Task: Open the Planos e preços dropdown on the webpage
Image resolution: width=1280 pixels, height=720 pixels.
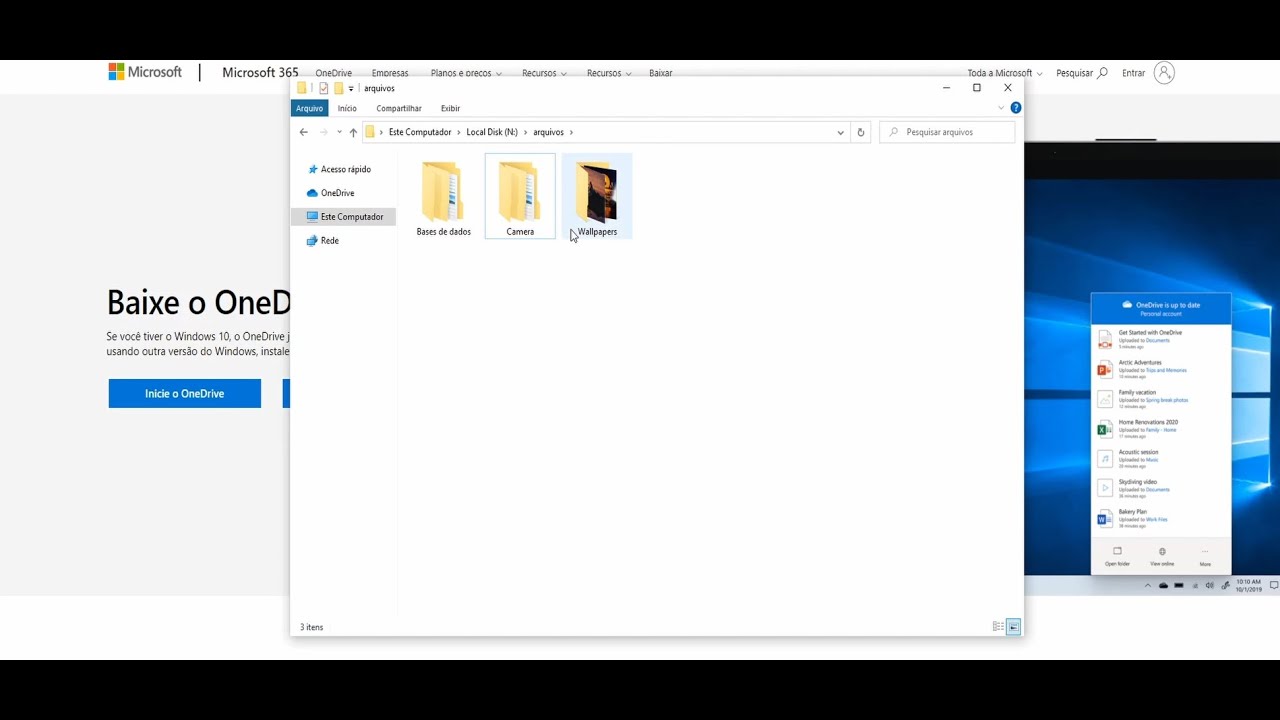Action: [x=466, y=73]
